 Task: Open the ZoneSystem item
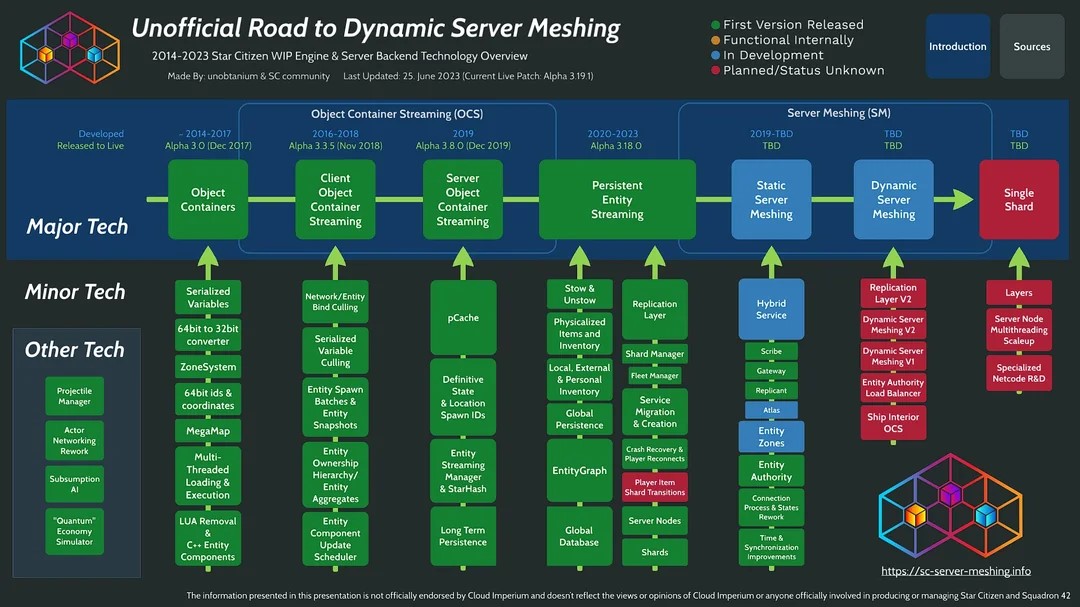pyautogui.click(x=208, y=367)
